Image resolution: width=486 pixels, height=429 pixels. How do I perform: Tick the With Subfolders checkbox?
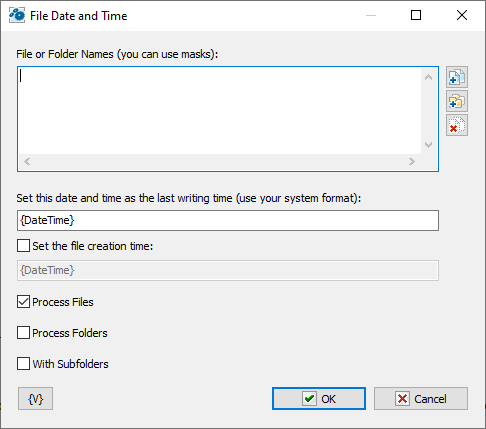[x=23, y=364]
